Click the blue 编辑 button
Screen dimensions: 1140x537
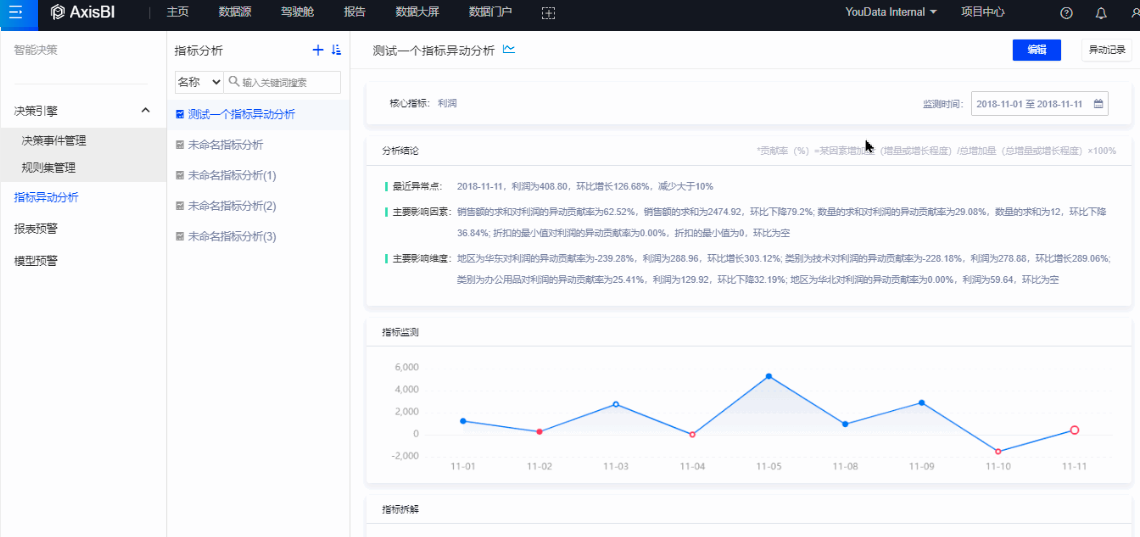[1036, 50]
